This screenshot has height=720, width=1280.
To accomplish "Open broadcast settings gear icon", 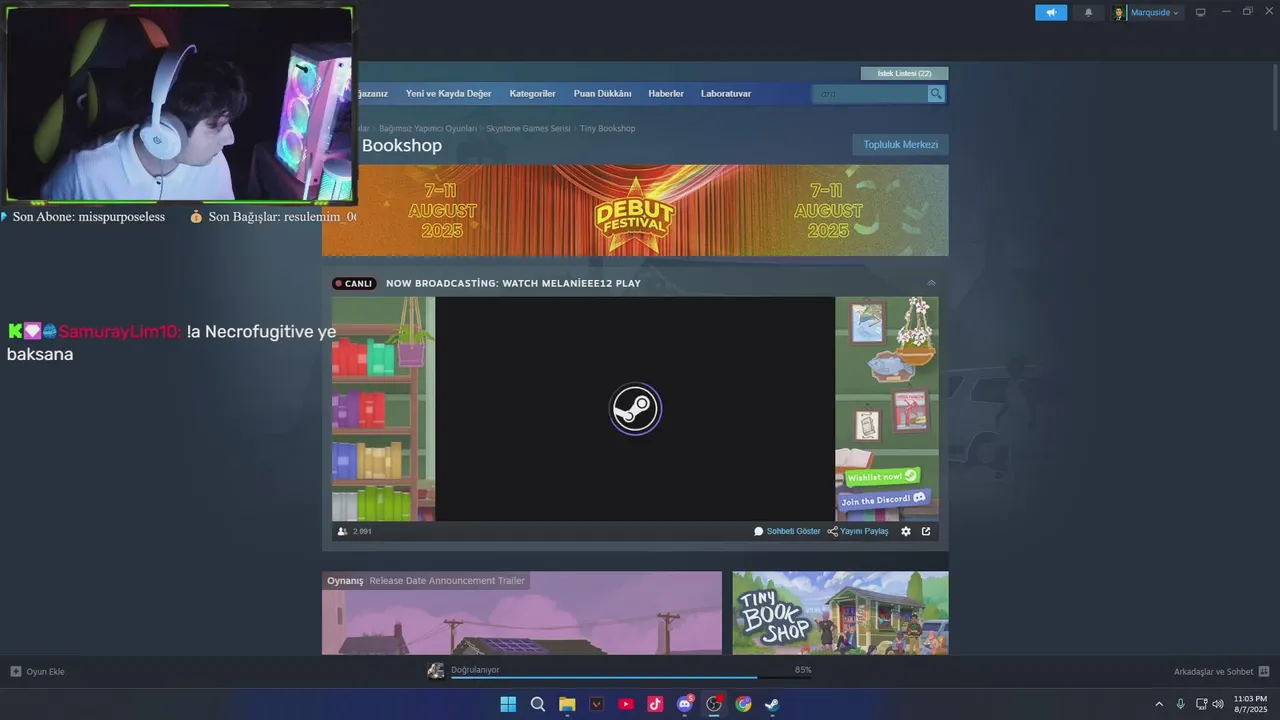I will [906, 531].
